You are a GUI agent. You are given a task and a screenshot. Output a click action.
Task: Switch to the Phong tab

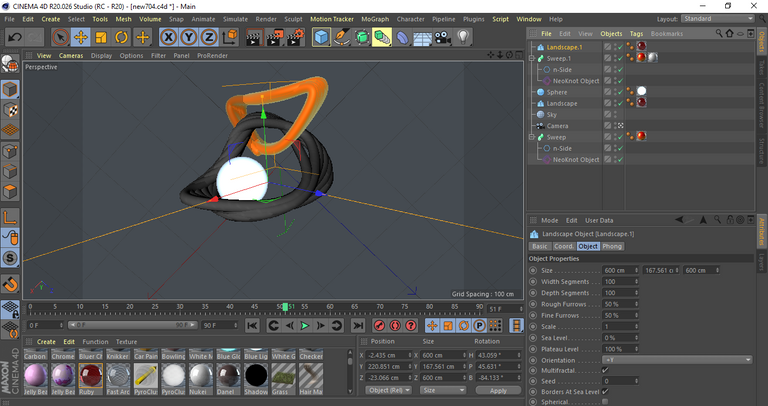[x=612, y=246]
